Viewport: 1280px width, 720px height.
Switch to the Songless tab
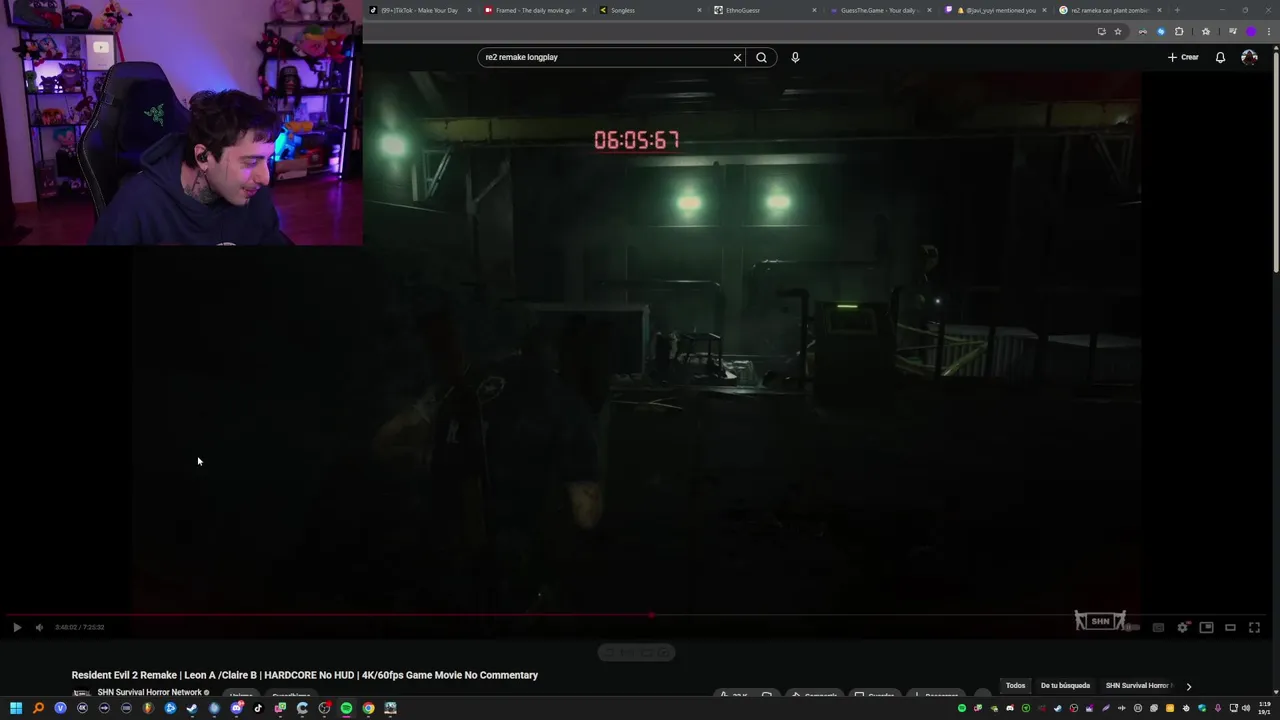[650, 10]
